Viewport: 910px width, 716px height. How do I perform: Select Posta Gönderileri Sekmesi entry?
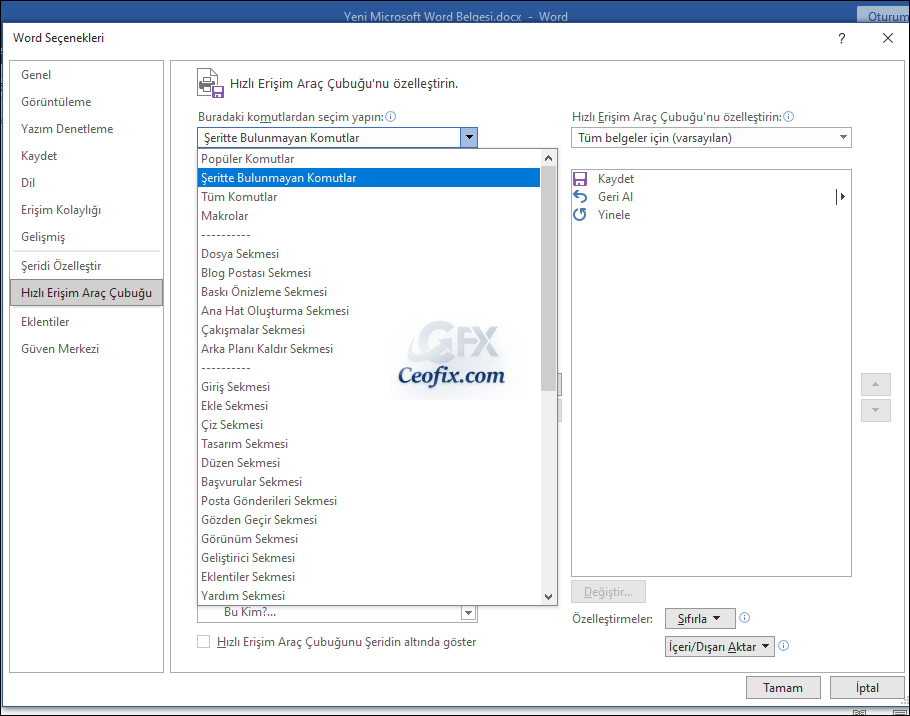tap(369, 501)
